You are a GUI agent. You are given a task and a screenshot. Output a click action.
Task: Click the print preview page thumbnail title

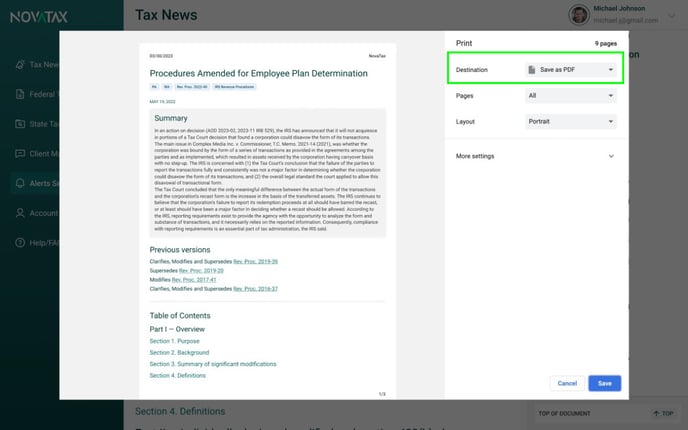pos(258,73)
